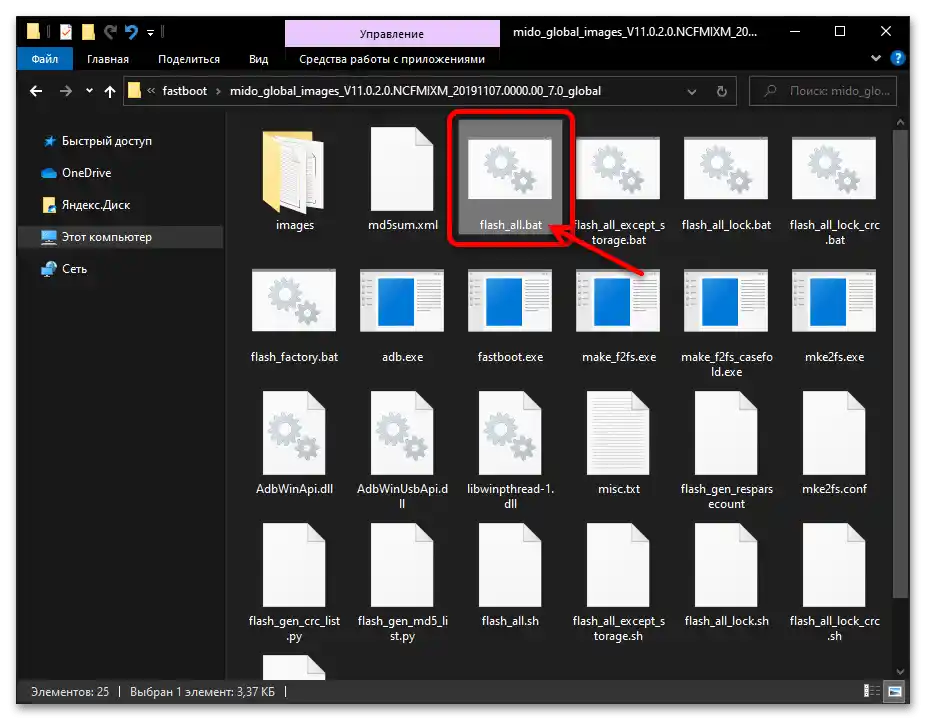Open the Файл menu tab
The image size is (926, 720).
coord(44,59)
